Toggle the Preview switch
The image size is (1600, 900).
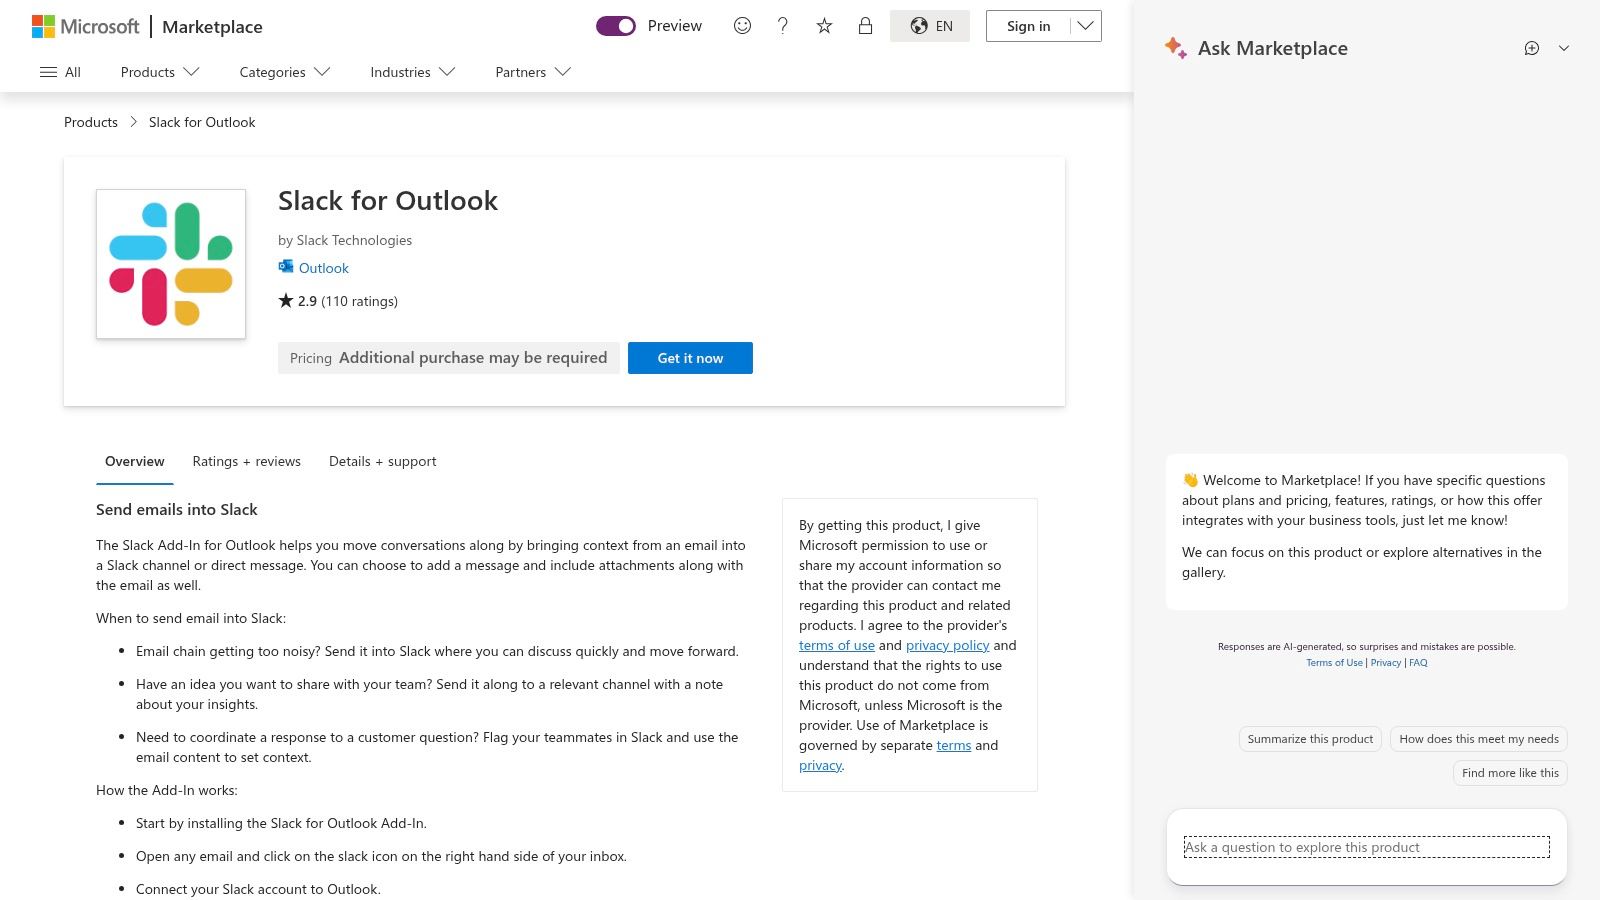point(616,26)
